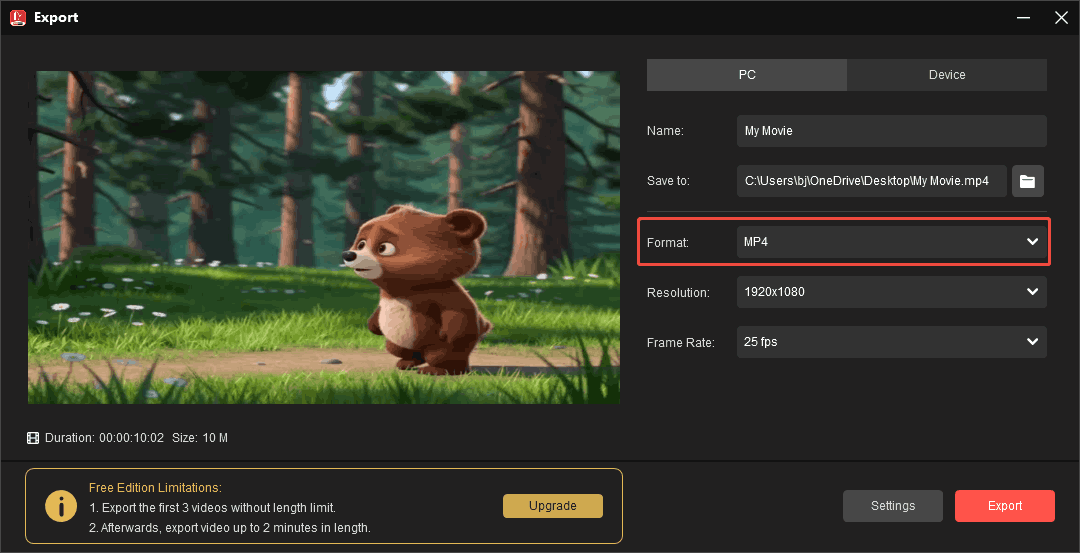
Task: Click the film strip icon next to Duration
Action: click(33, 437)
